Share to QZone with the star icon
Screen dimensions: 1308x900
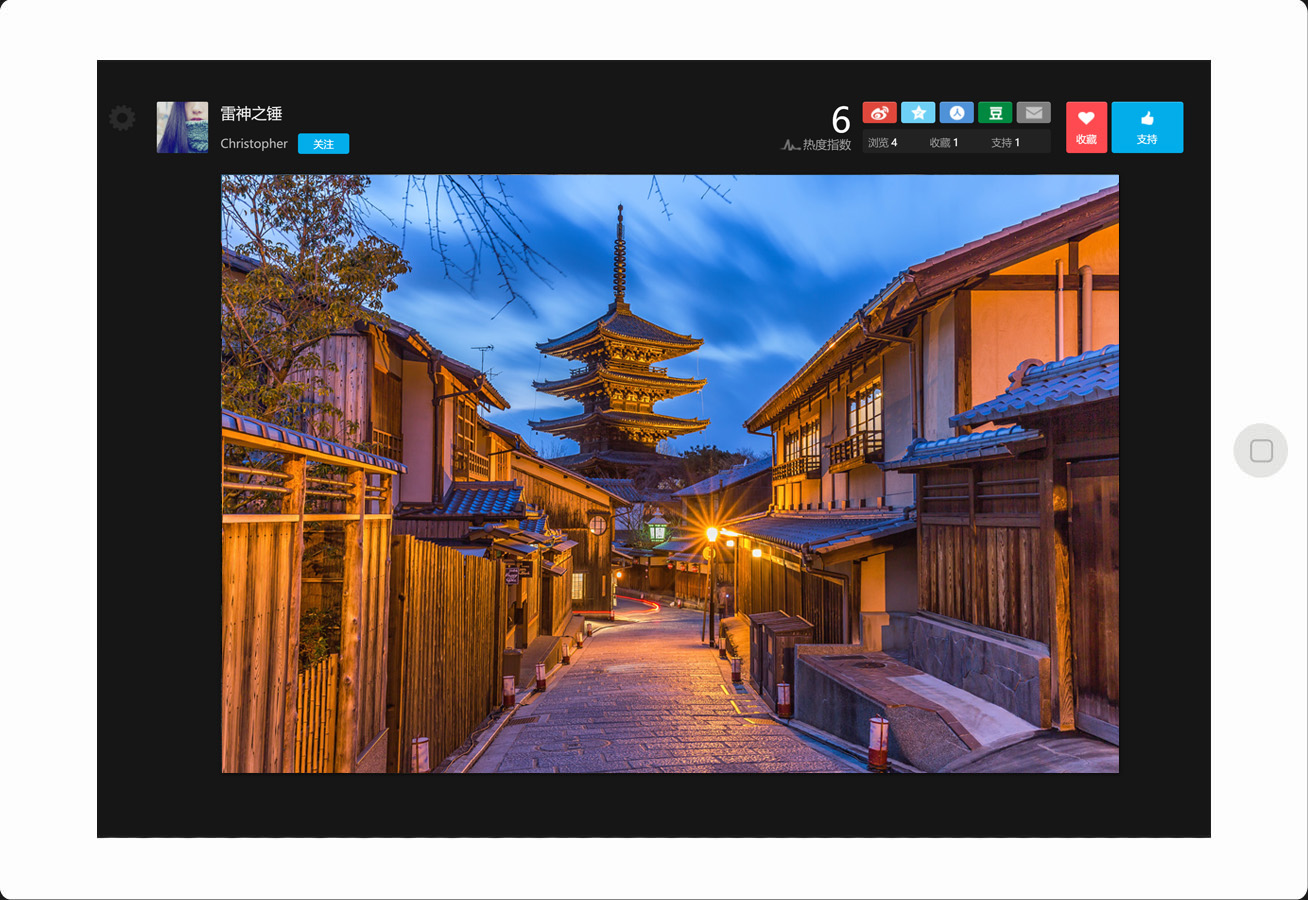(918, 113)
